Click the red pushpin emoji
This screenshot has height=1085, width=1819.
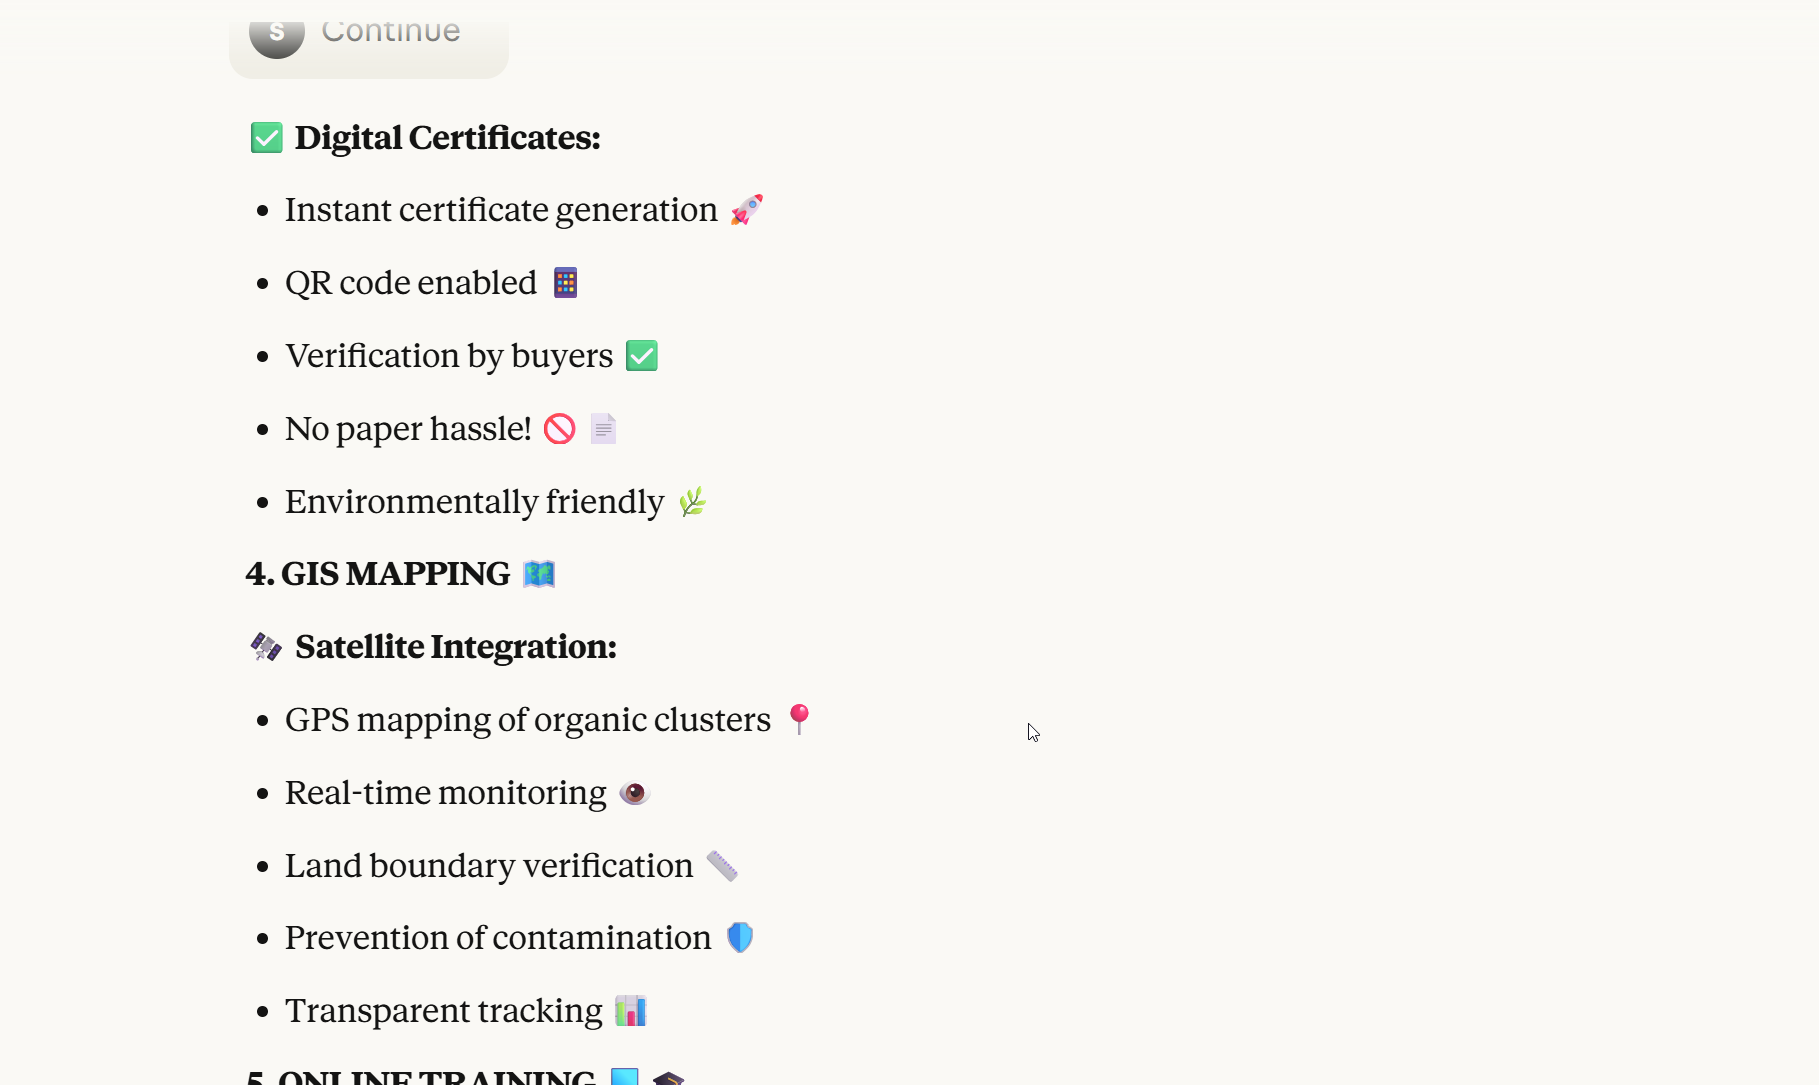pos(799,719)
